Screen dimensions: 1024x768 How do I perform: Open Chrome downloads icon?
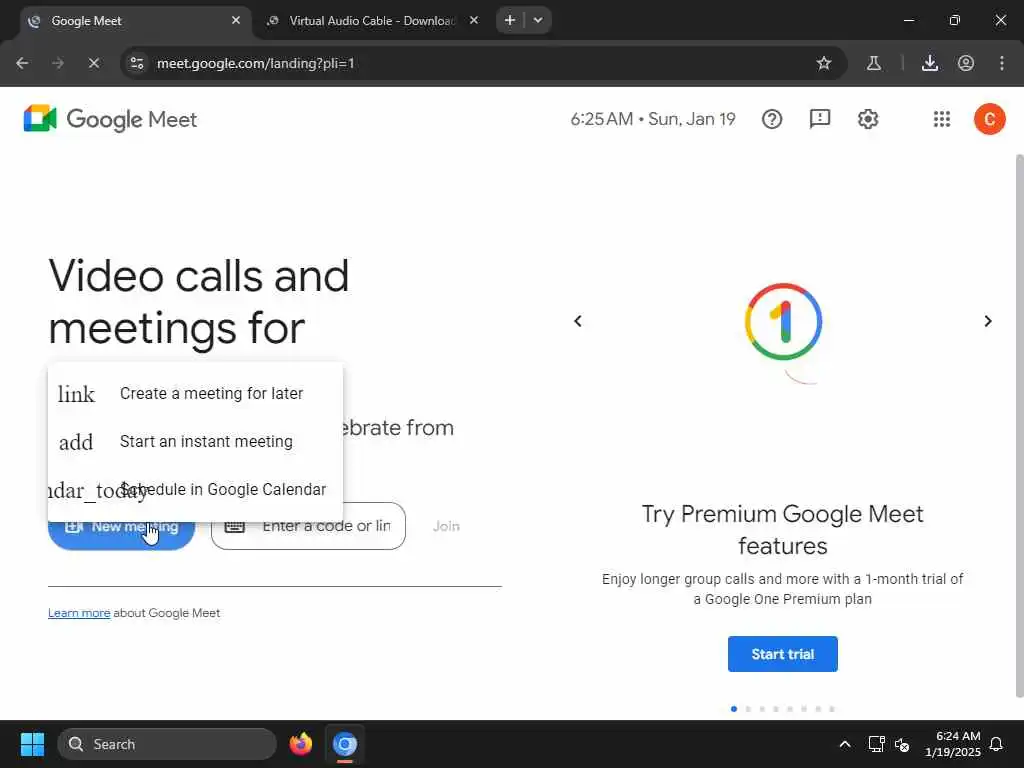(930, 63)
